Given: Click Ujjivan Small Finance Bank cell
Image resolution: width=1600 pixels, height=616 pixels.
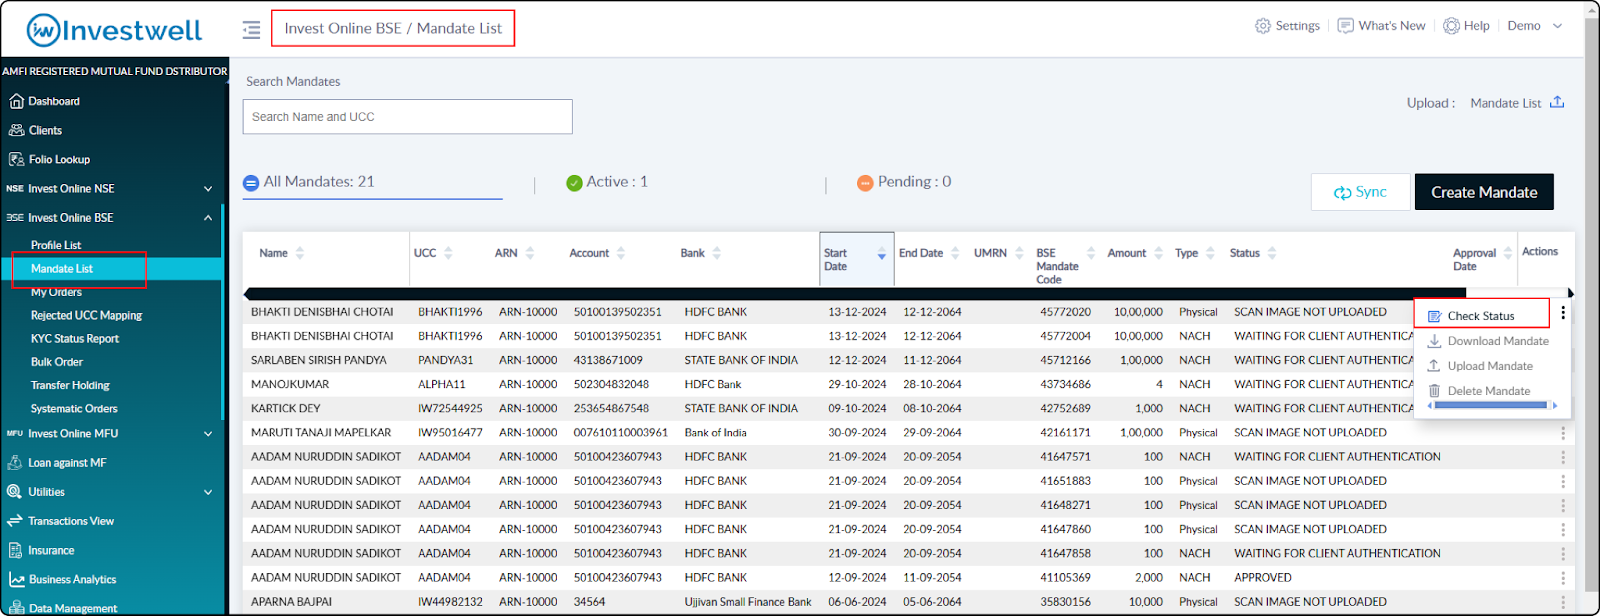Looking at the screenshot, I should coord(748,602).
